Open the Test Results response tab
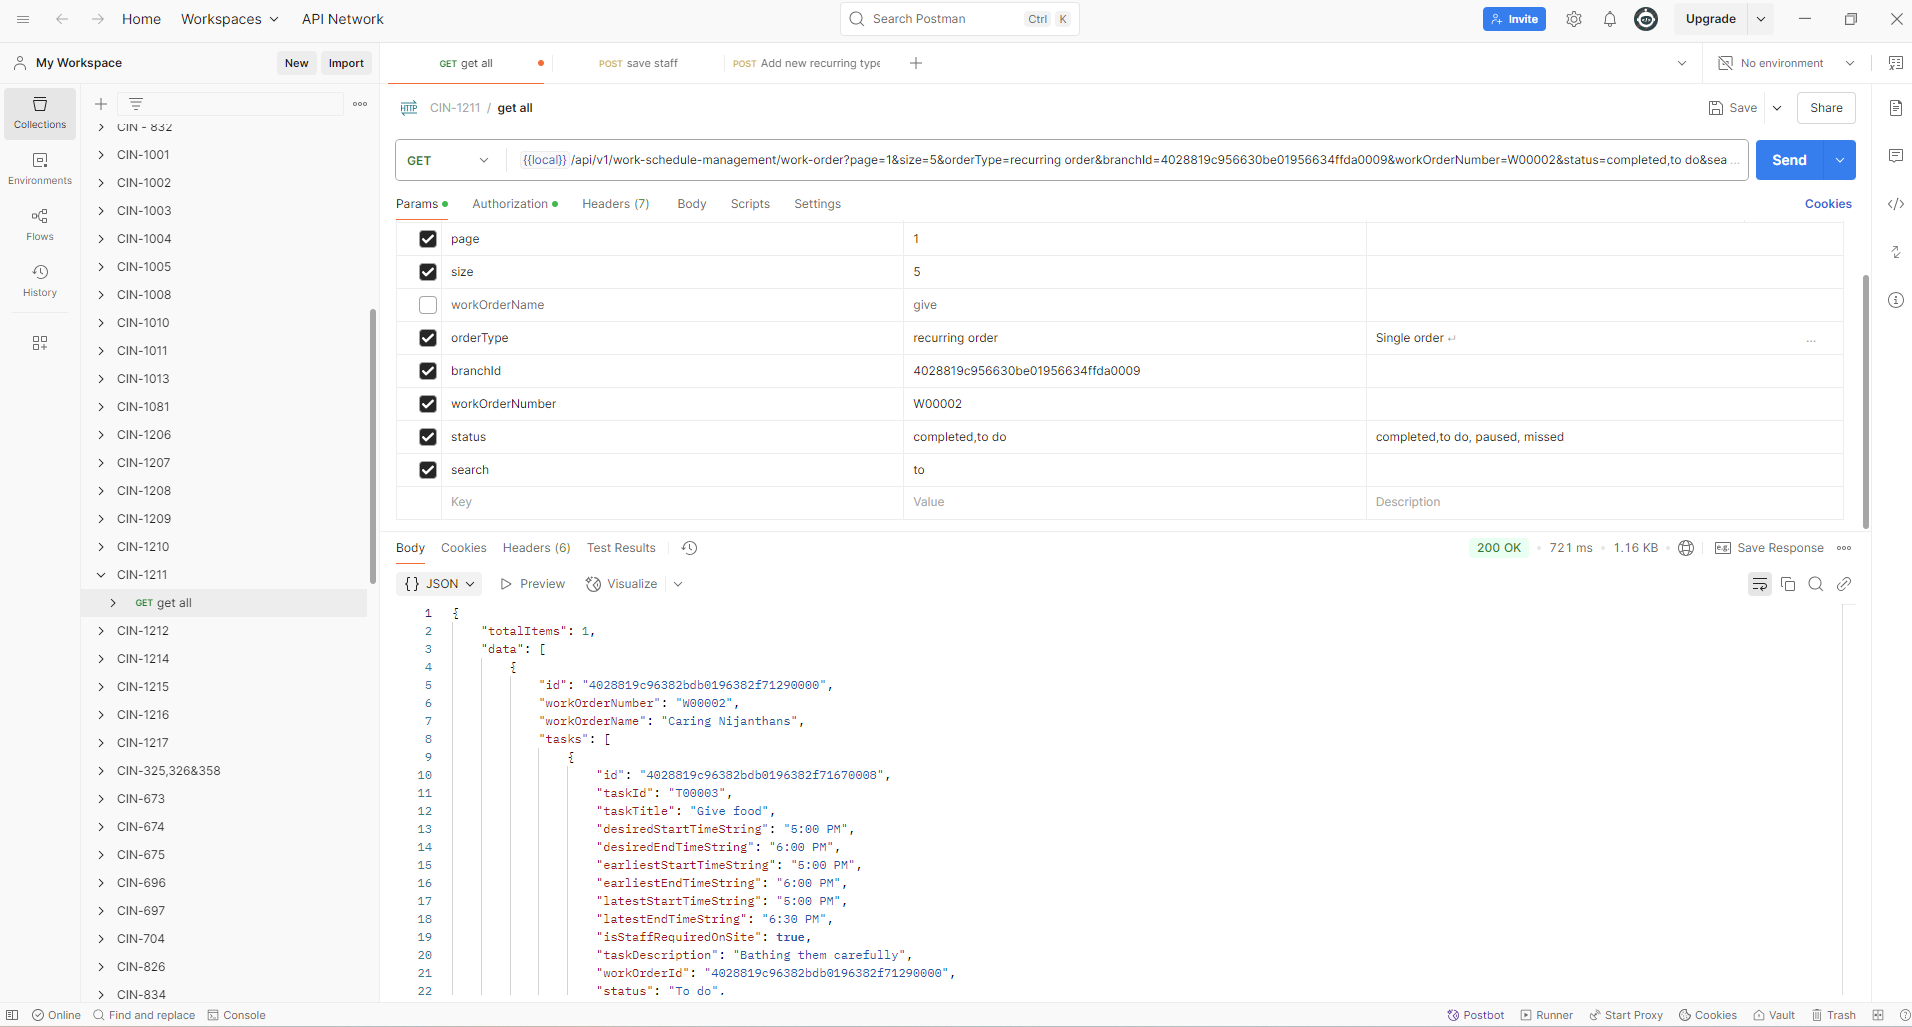The width and height of the screenshot is (1912, 1027). (621, 548)
